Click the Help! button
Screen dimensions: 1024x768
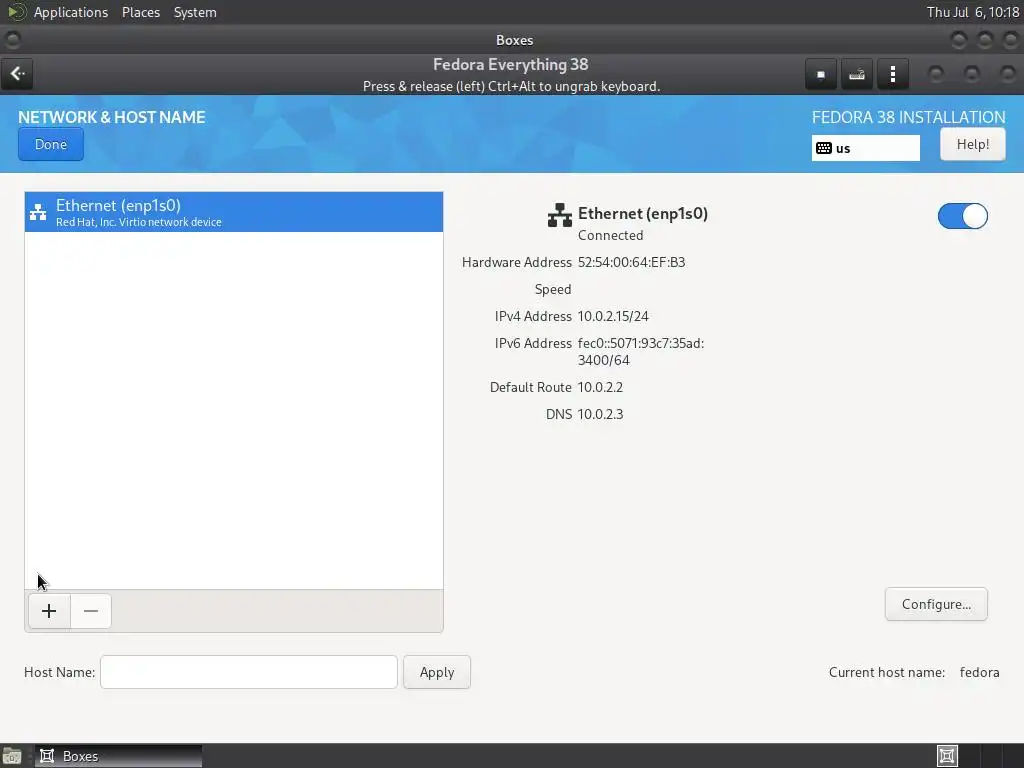pos(972,144)
